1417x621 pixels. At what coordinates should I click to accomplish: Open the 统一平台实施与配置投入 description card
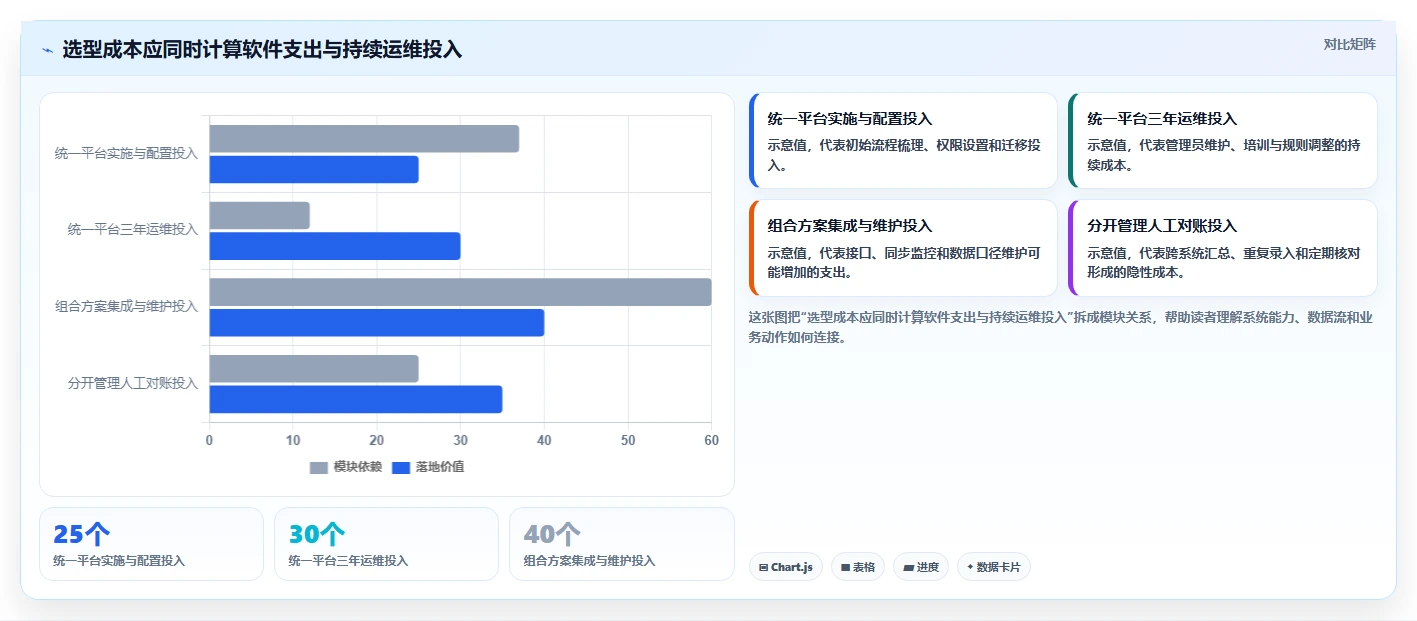(x=903, y=141)
